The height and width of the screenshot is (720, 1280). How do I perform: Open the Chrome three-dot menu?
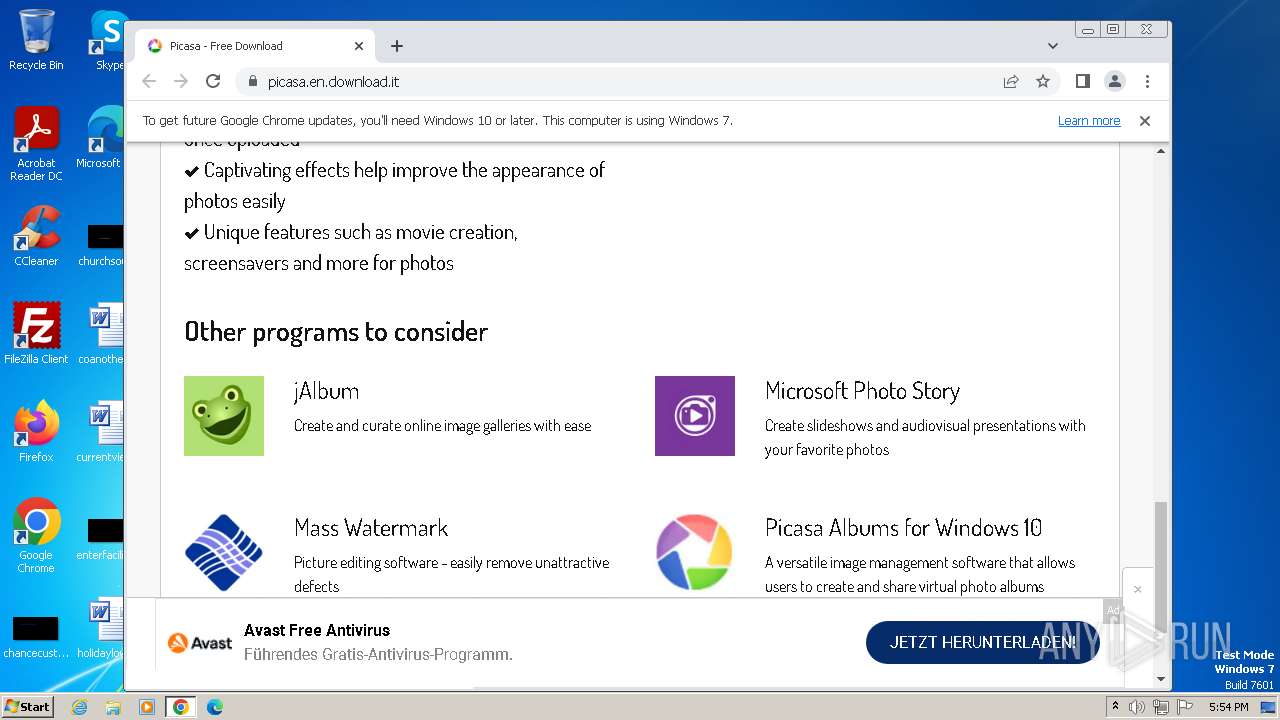(1147, 81)
